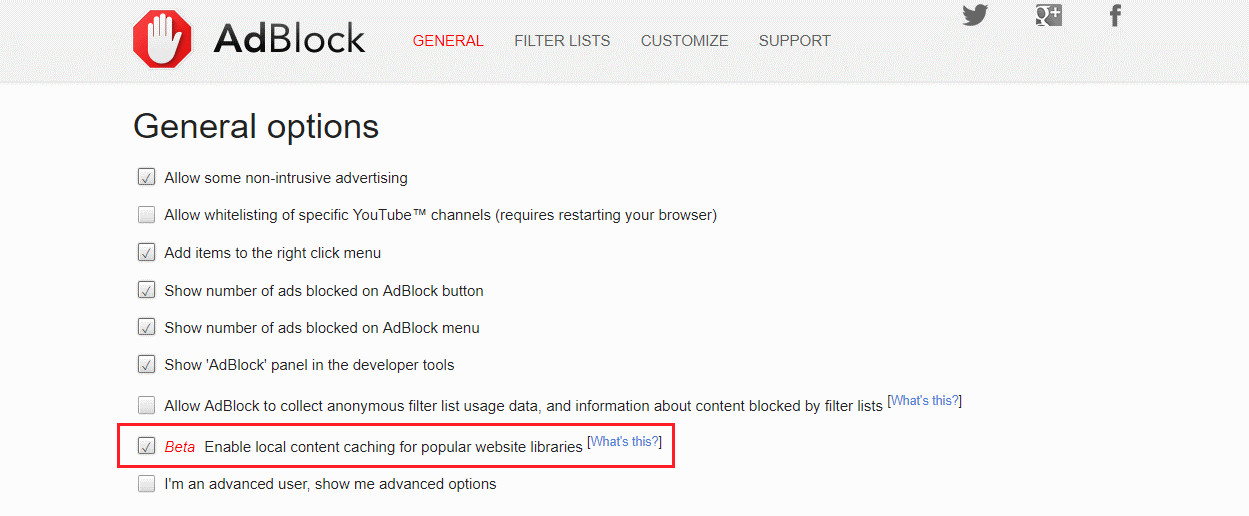Open What's this link for data collection
This screenshot has height=516, width=1249.
pyautogui.click(x=925, y=401)
